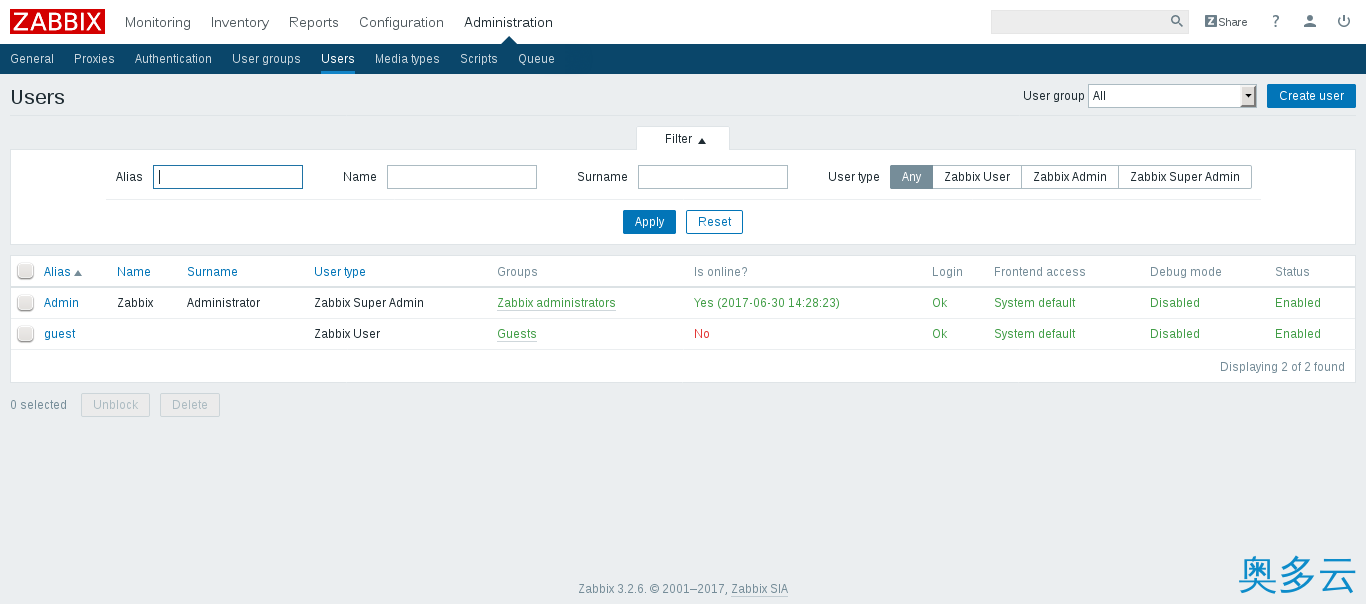The width and height of the screenshot is (1366, 604).
Task: Open the guest user link
Action: 60,334
